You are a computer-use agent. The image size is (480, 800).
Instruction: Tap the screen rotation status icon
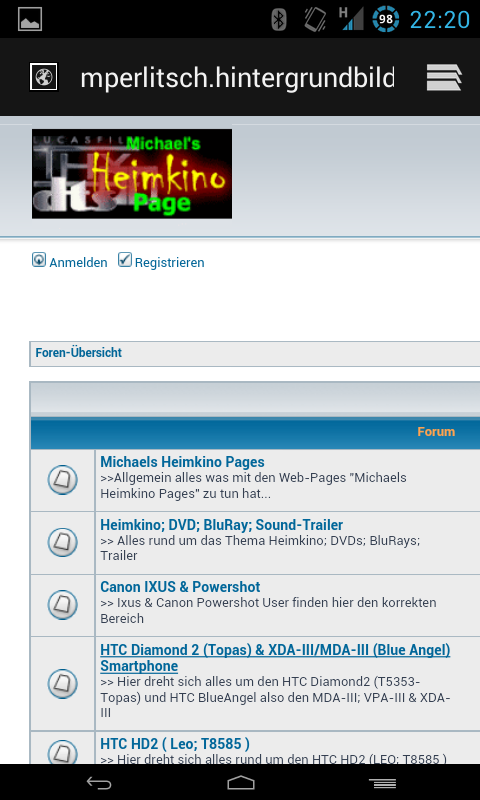[x=315, y=19]
